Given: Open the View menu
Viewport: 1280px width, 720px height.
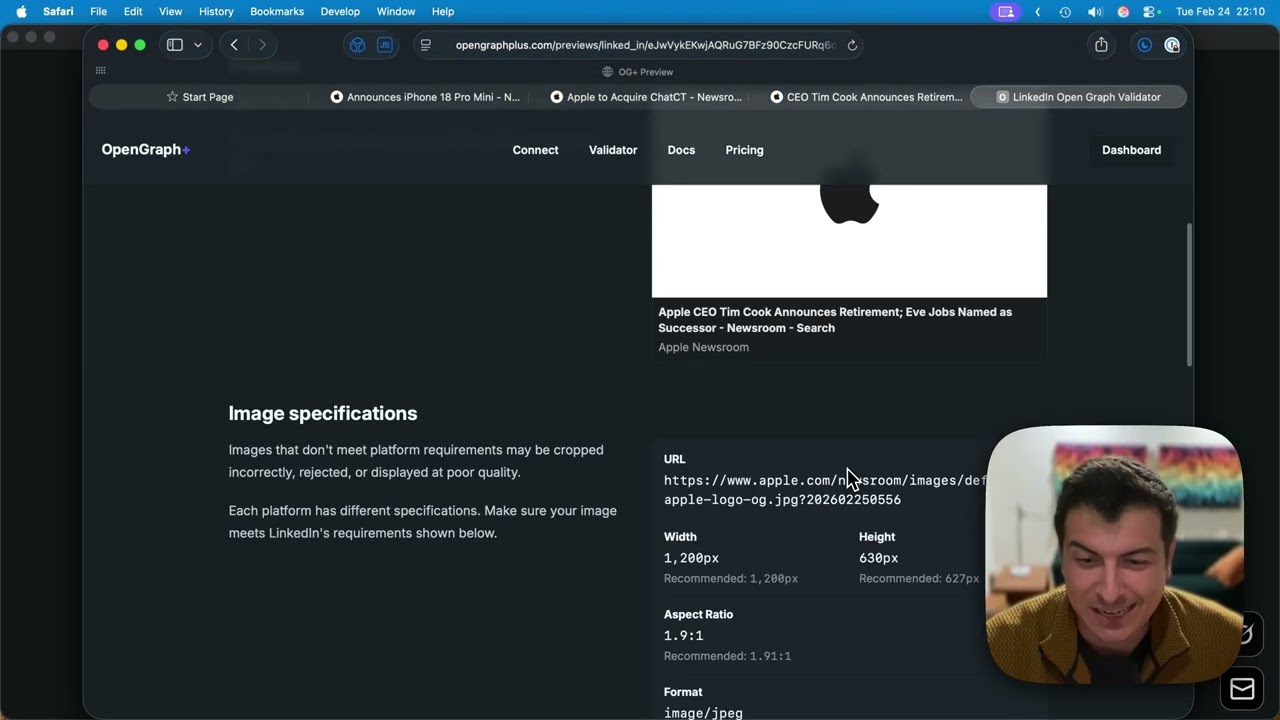Looking at the screenshot, I should point(170,12).
